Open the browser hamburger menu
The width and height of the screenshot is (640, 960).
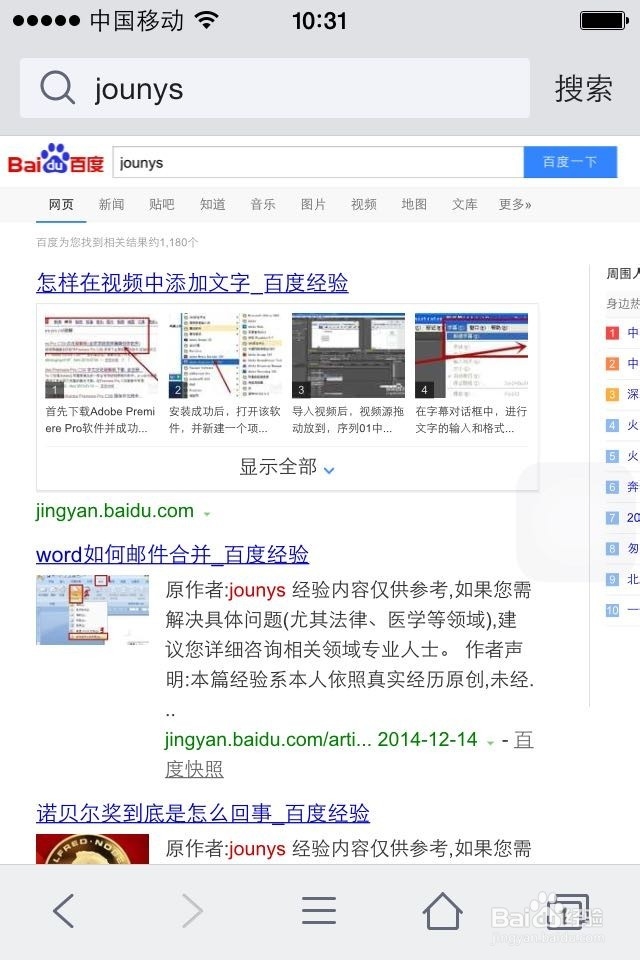pyautogui.click(x=319, y=910)
